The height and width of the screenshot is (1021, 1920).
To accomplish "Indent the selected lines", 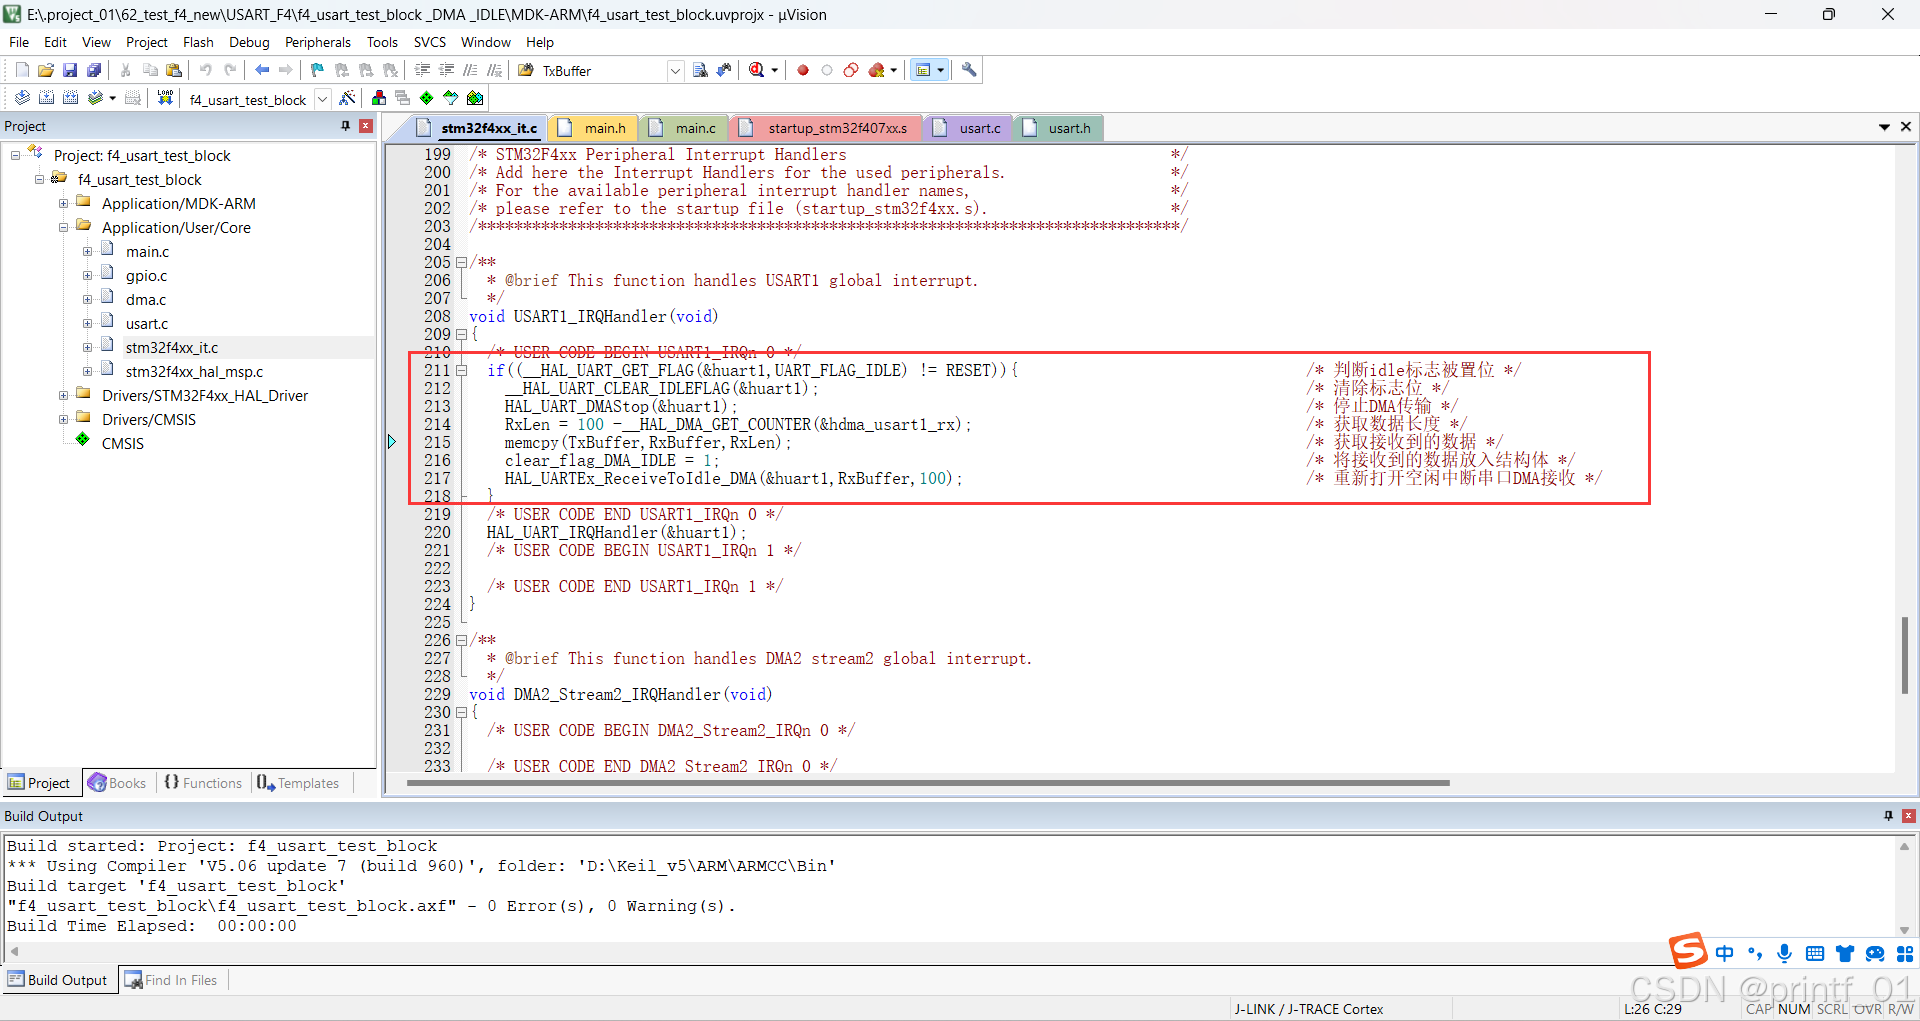I will 422,70.
